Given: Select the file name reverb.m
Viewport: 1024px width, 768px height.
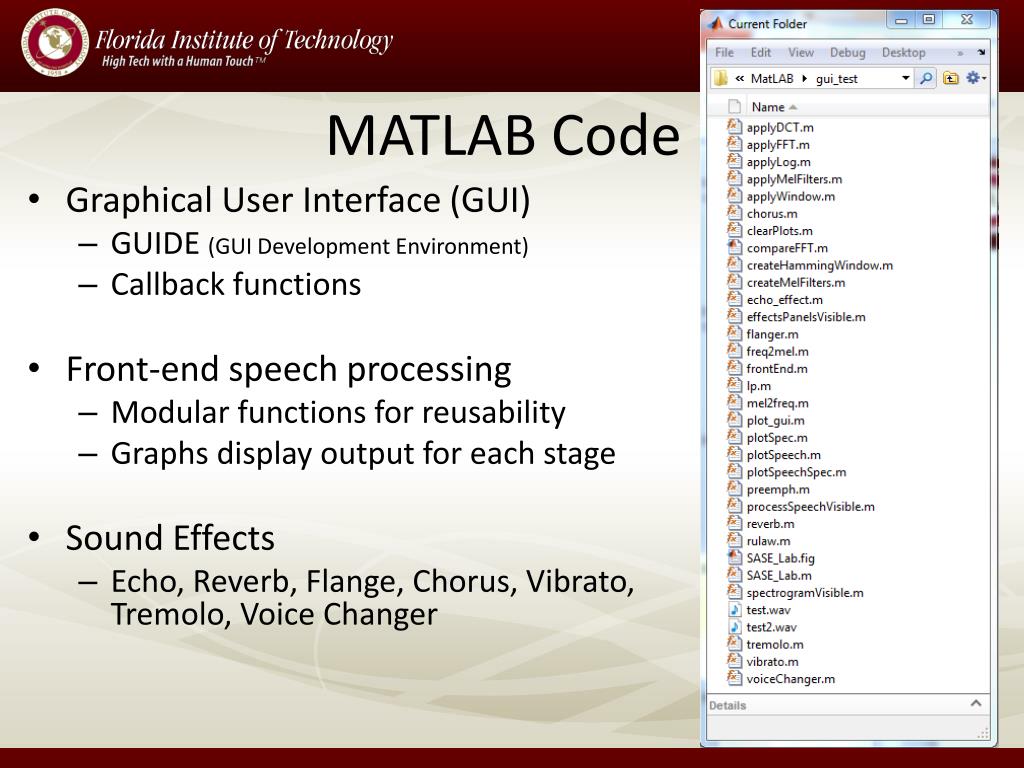Looking at the screenshot, I should pyautogui.click(x=771, y=524).
